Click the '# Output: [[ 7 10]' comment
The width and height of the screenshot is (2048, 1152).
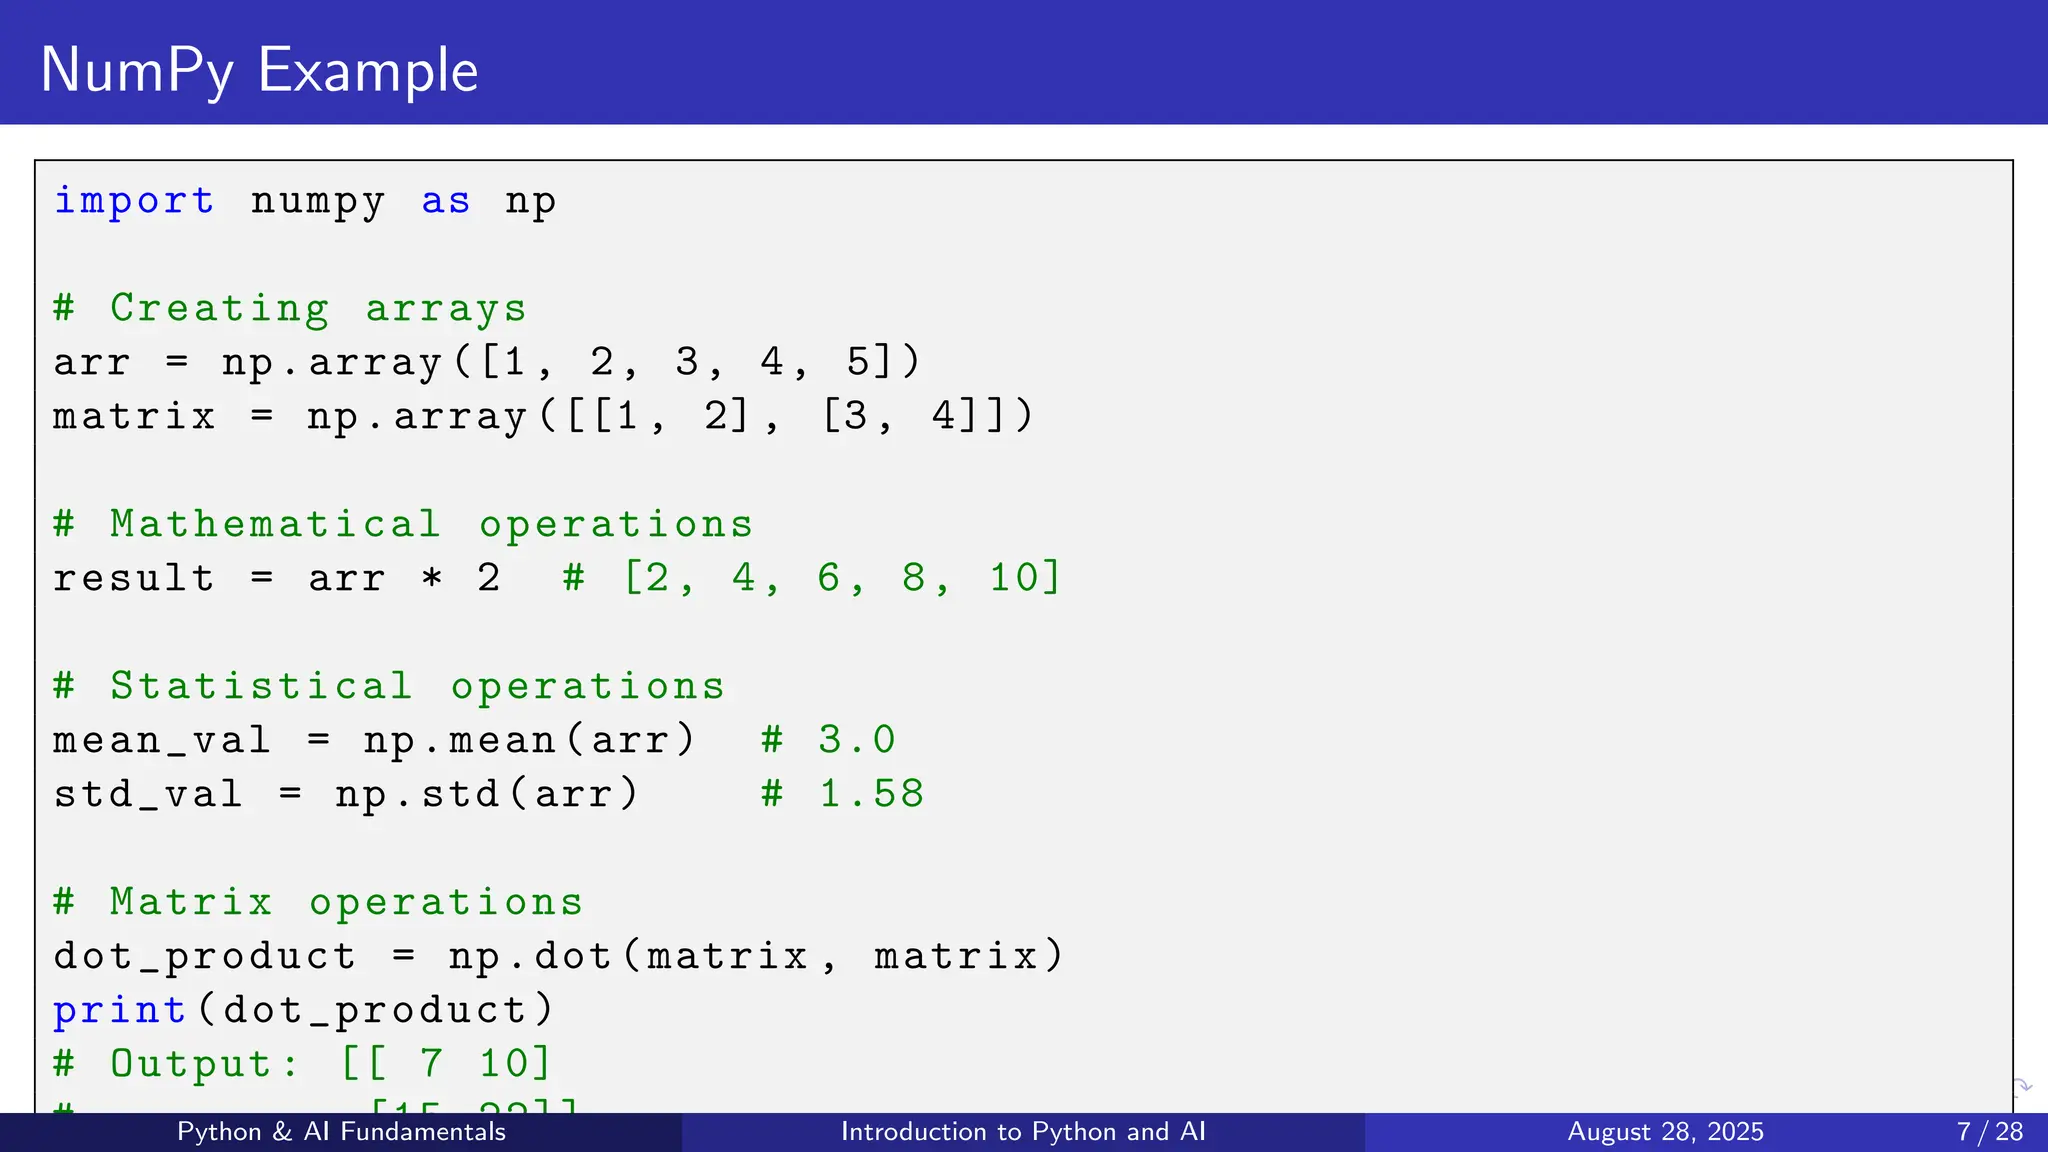[302, 1064]
